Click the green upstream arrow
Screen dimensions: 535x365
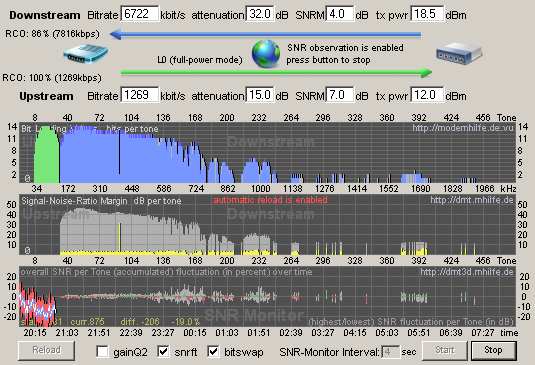tap(277, 72)
